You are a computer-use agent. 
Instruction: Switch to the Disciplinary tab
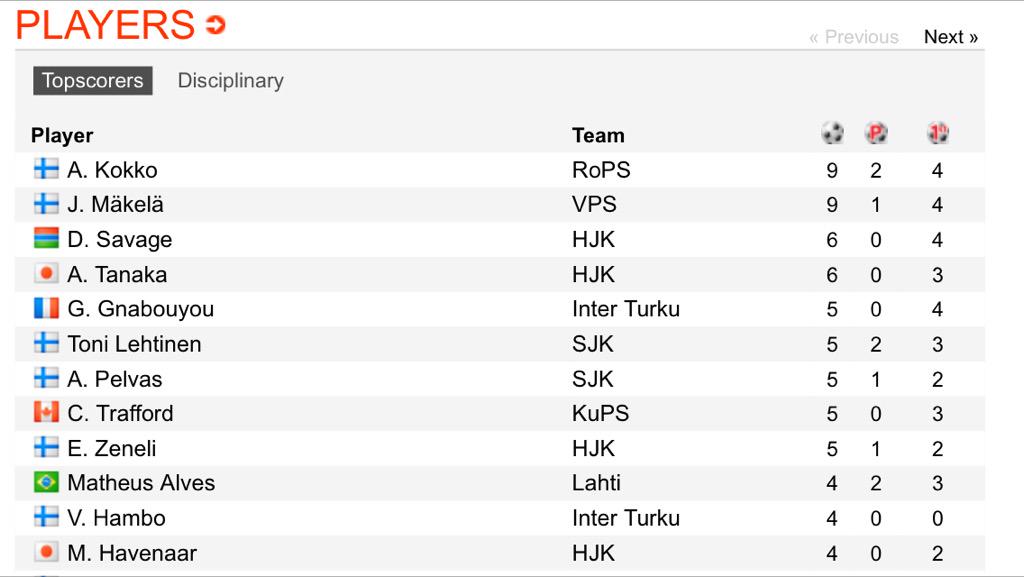[230, 81]
